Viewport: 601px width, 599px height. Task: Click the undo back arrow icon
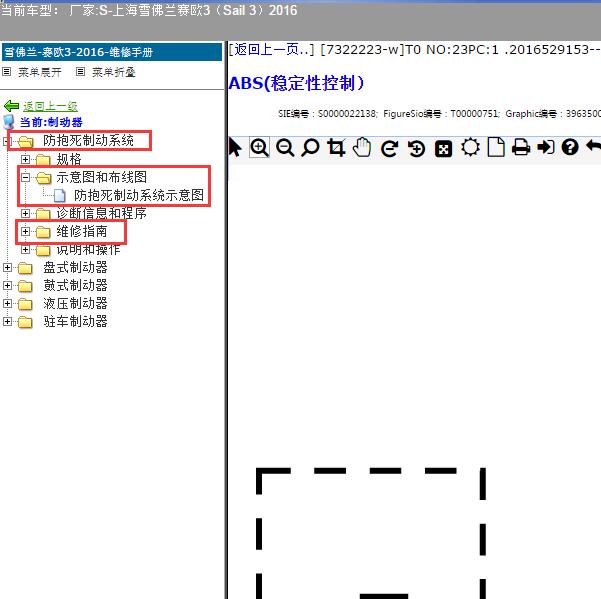pyautogui.click(x=594, y=147)
